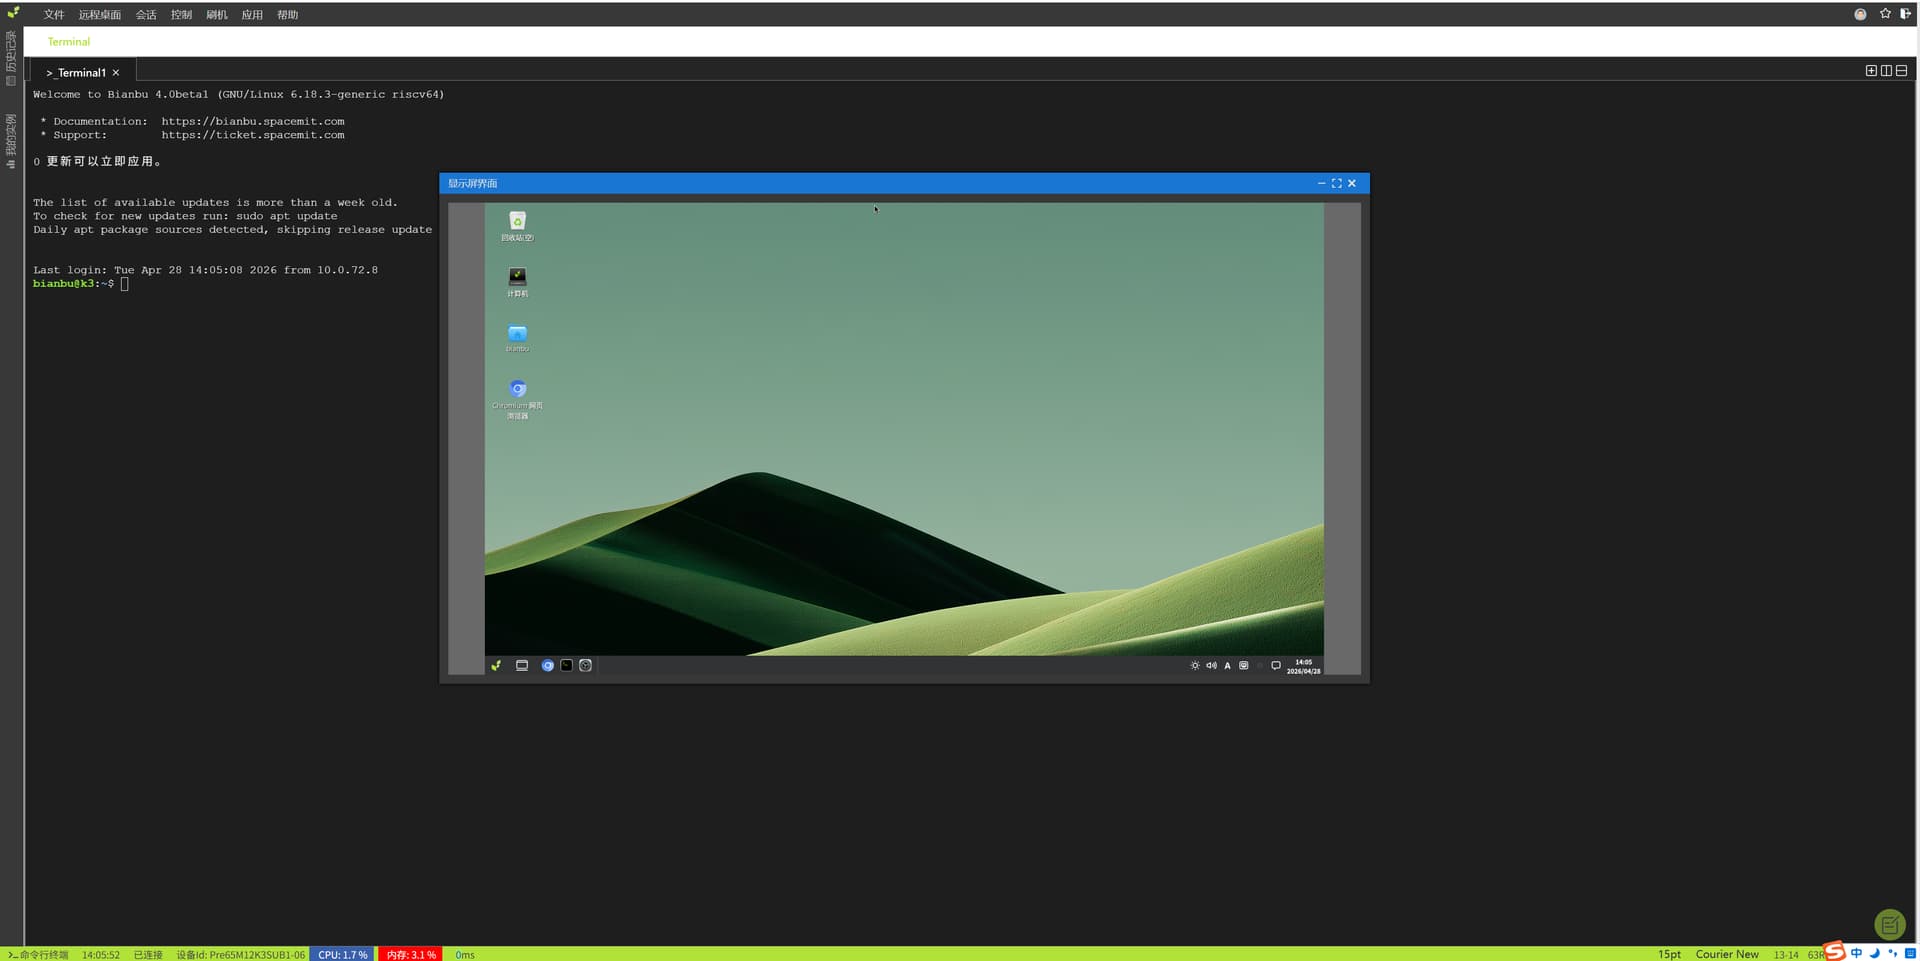Click the volume speaker icon in remote tray
The image size is (1920, 961).
tap(1211, 666)
